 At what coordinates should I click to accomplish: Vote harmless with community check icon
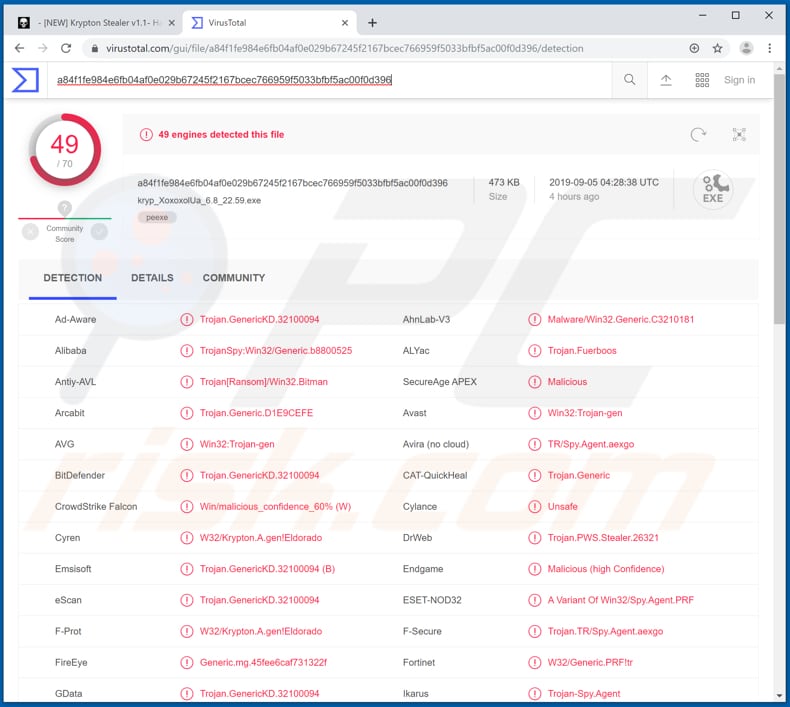[x=99, y=231]
